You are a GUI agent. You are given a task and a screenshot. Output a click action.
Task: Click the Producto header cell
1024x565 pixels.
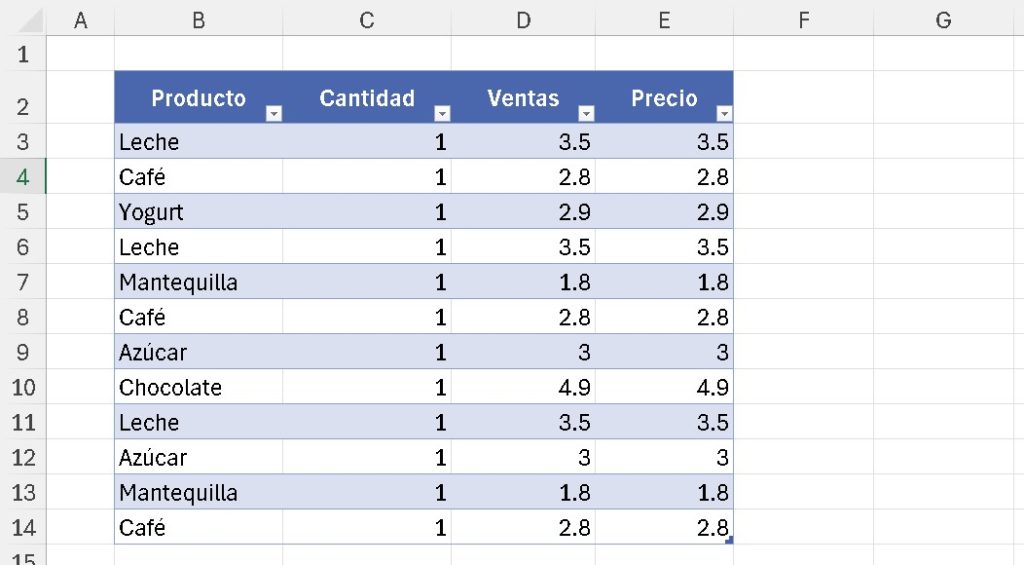click(x=198, y=98)
